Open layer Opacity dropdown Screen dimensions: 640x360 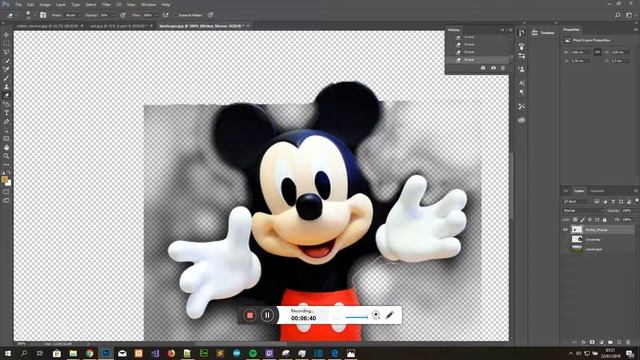coord(636,211)
